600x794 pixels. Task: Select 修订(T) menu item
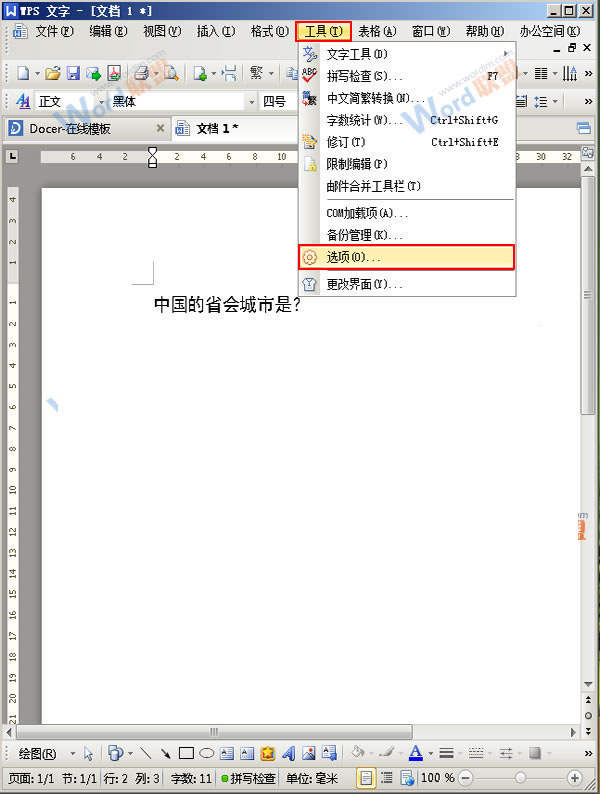click(407, 142)
